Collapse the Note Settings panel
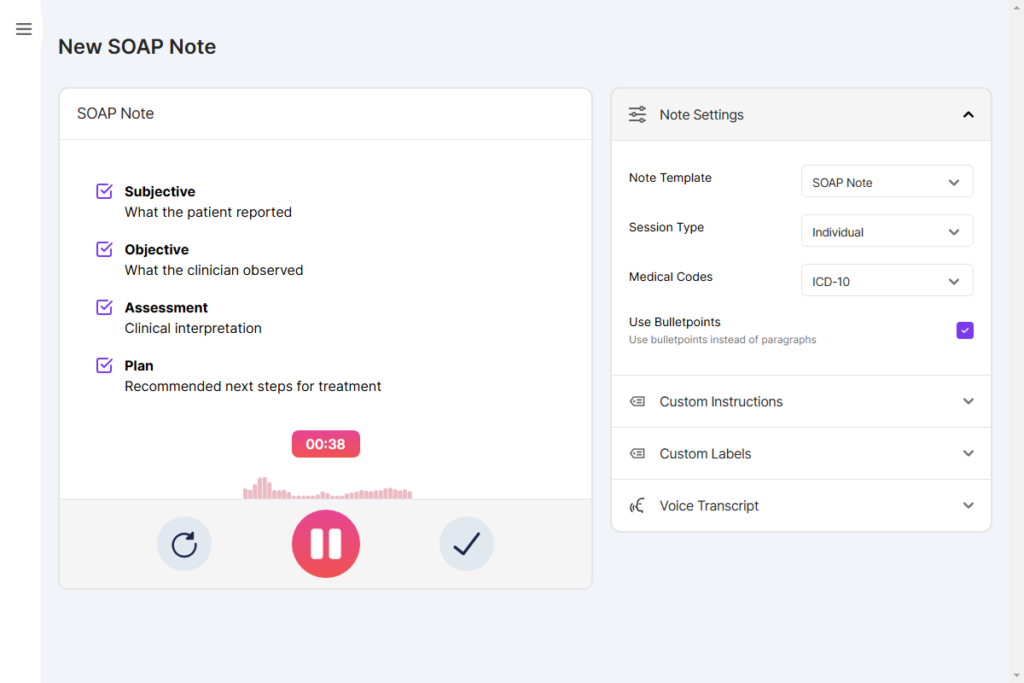 point(968,114)
